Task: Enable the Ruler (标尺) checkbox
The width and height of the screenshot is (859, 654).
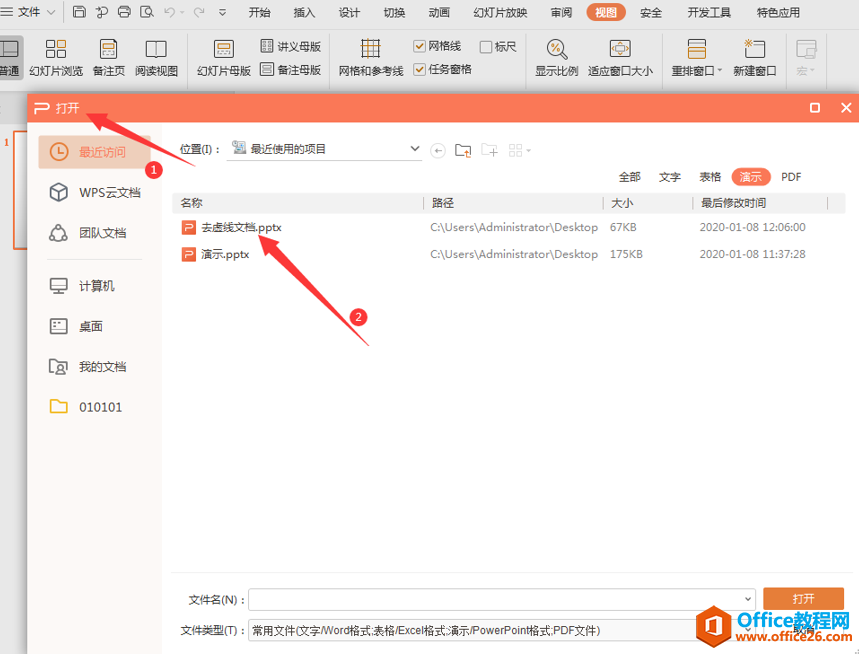Action: [485, 47]
